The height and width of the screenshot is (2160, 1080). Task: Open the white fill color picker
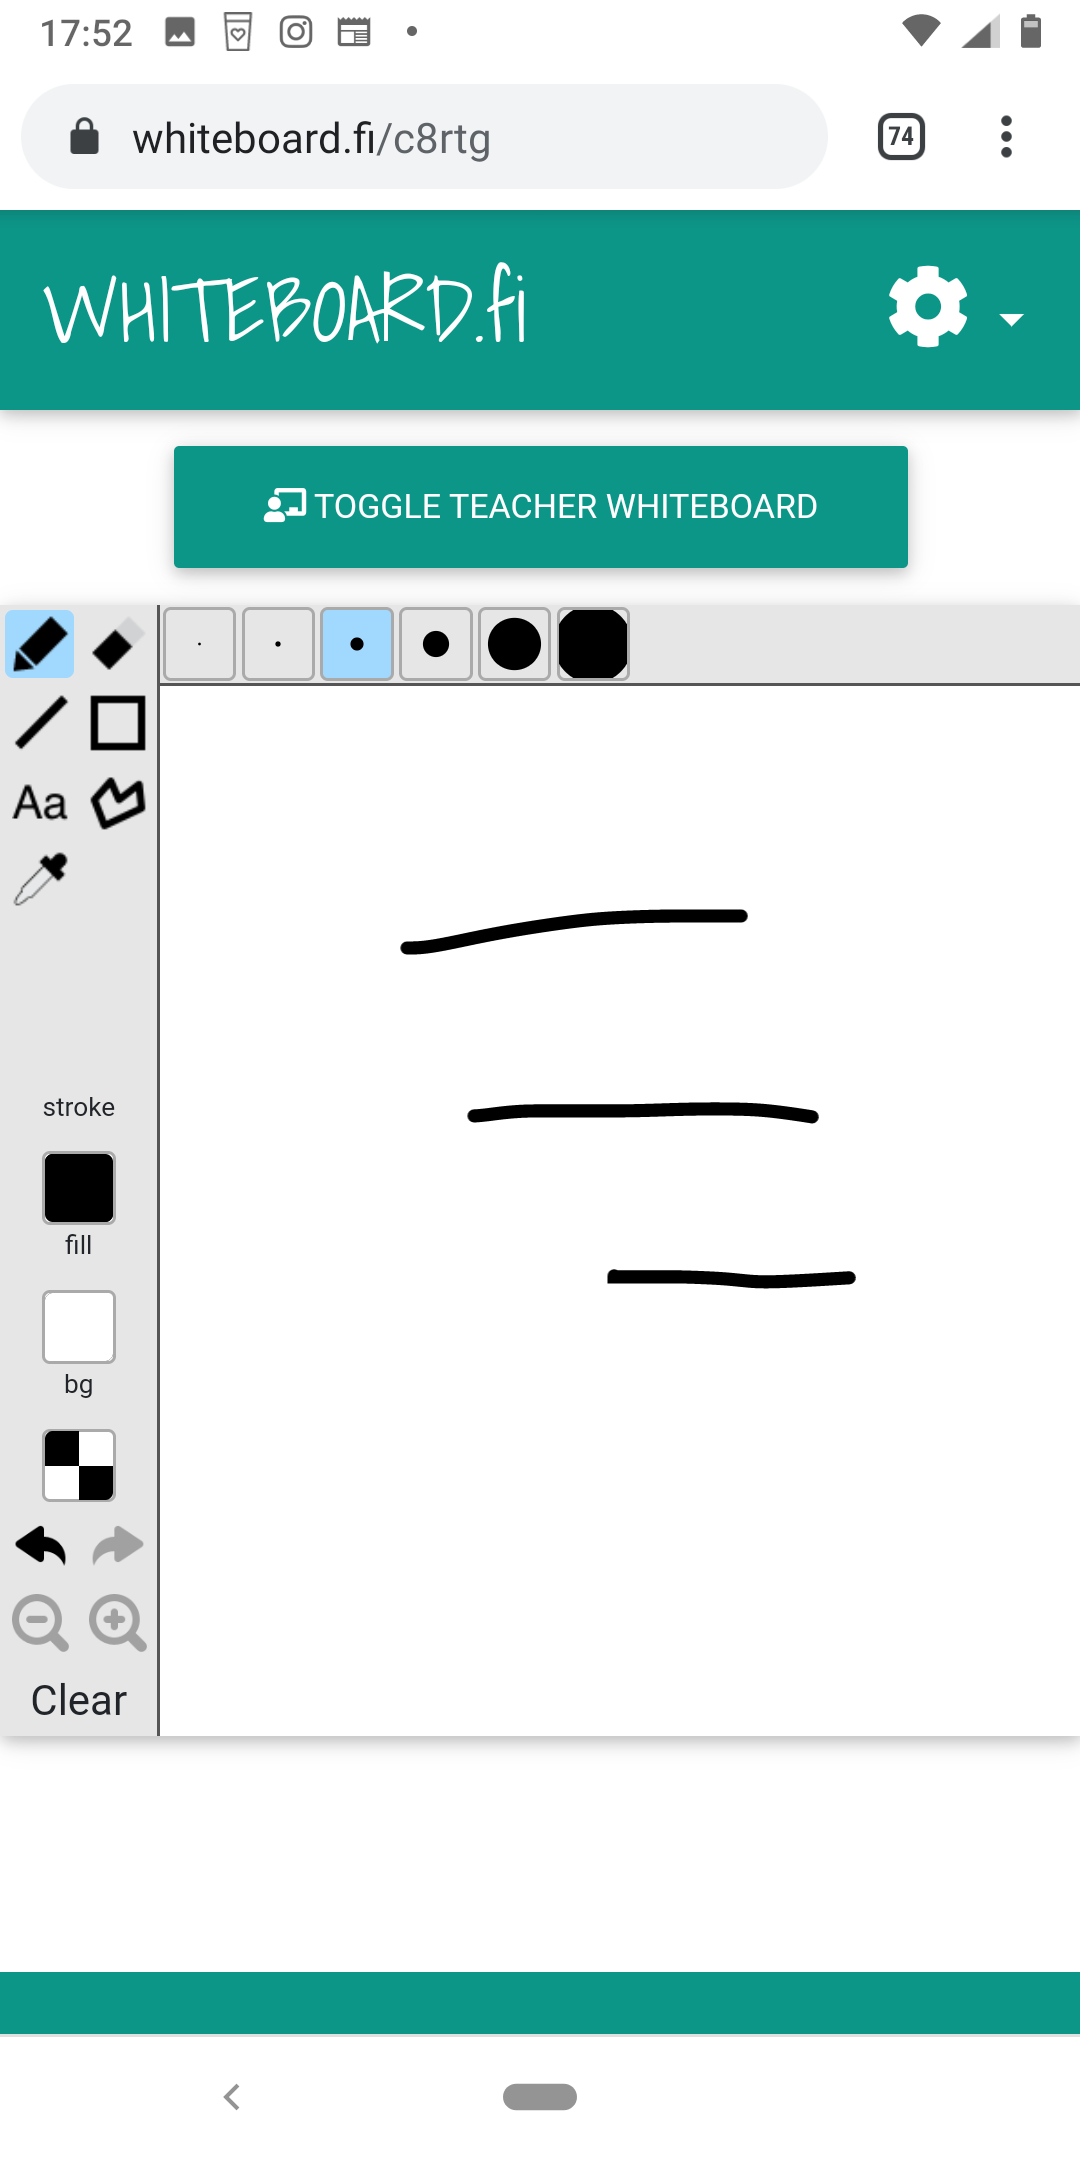[79, 1327]
